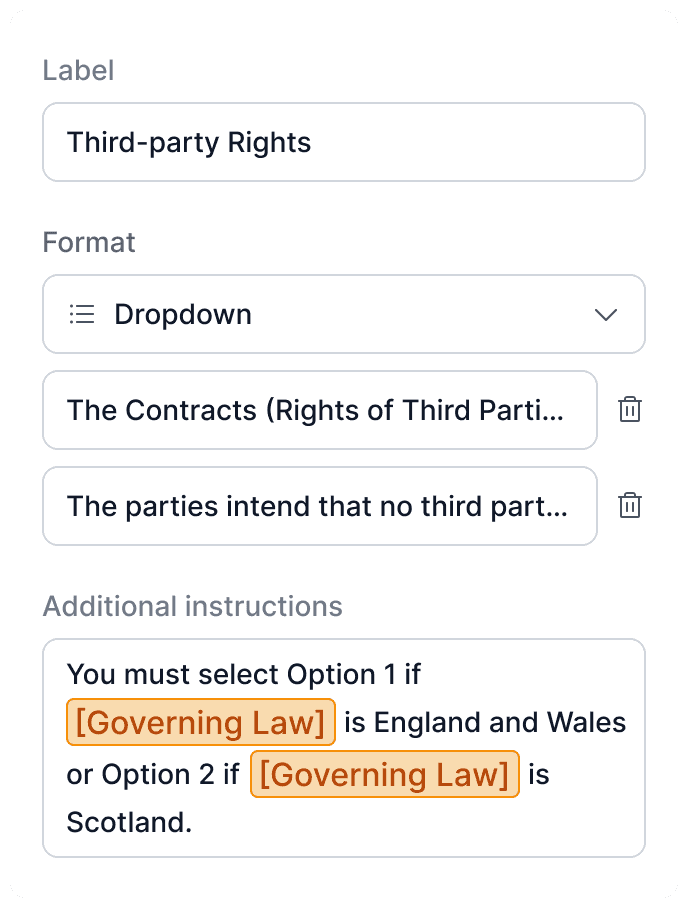Click the 'Label' heading text
This screenshot has height=908, width=688.
tap(78, 71)
